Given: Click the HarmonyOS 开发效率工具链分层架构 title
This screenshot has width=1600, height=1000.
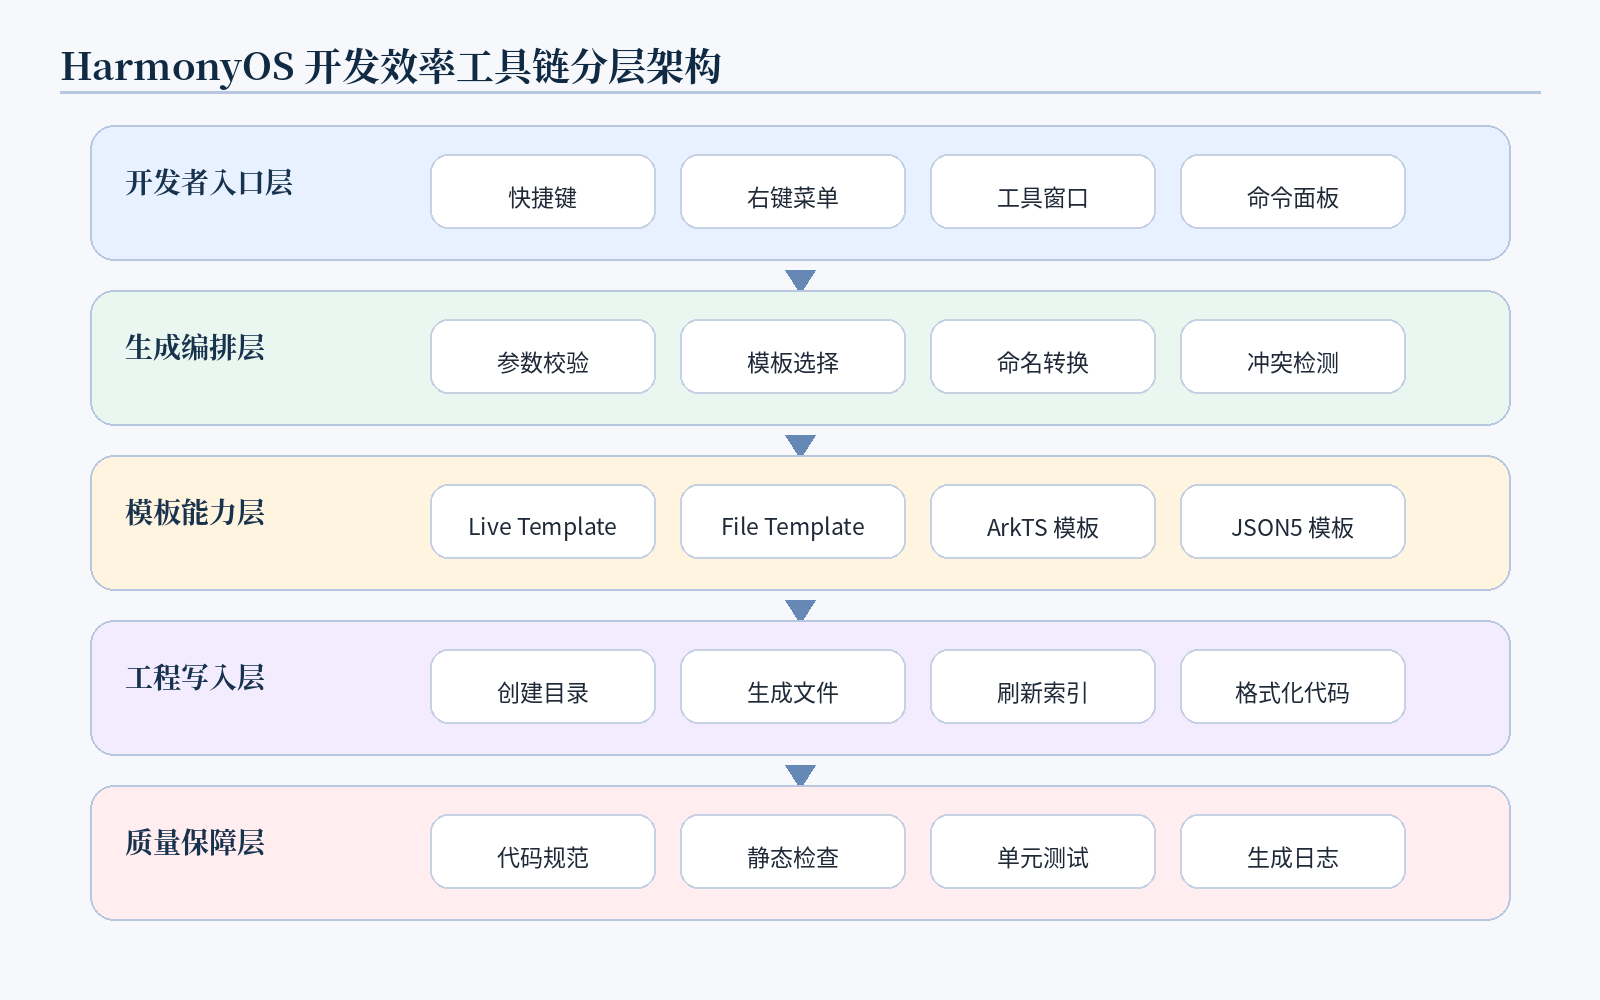Looking at the screenshot, I should (x=391, y=67).
